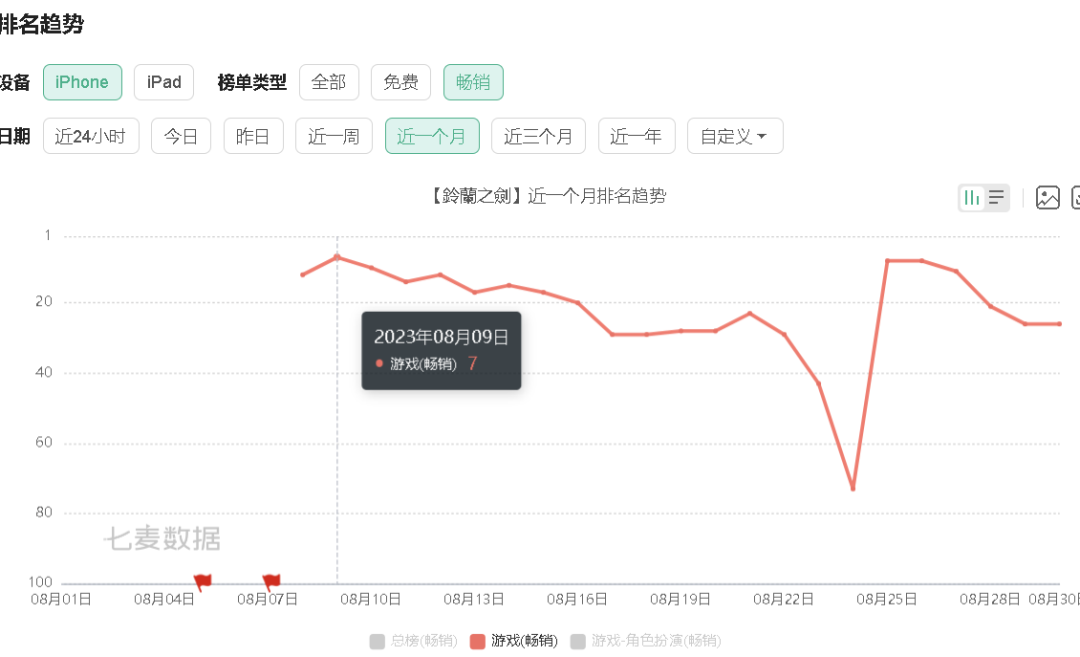The height and width of the screenshot is (657, 1080).
Task: Click the red flag near 08月07日
Action: [271, 582]
